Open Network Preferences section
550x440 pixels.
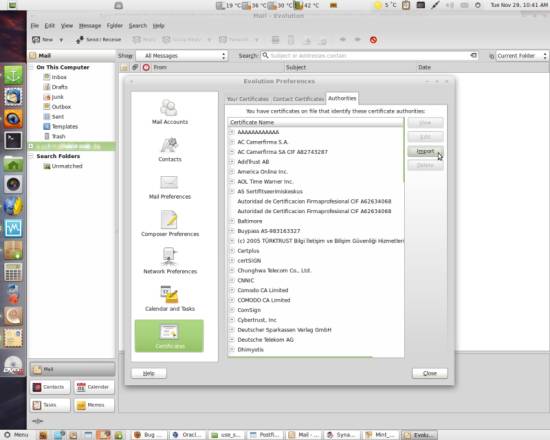click(170, 261)
